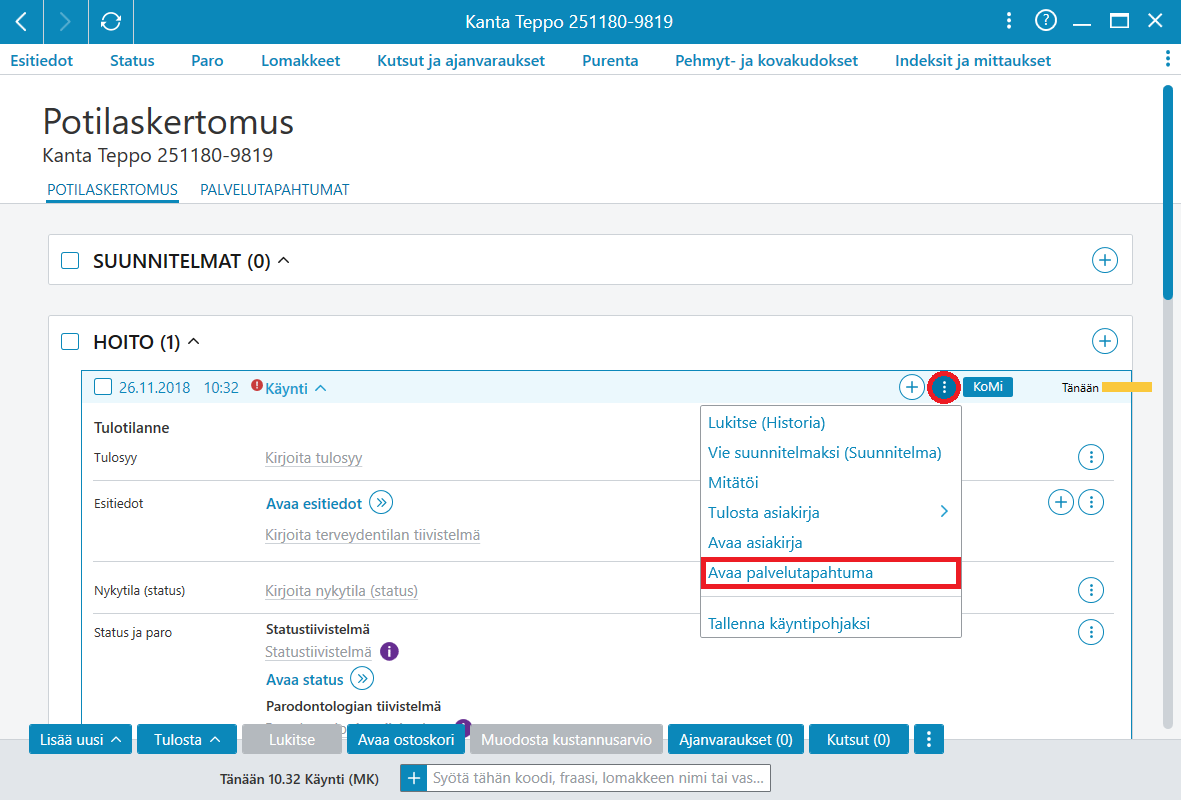Click Kirjoita terveydentilan tiivistelmä field

point(372,535)
